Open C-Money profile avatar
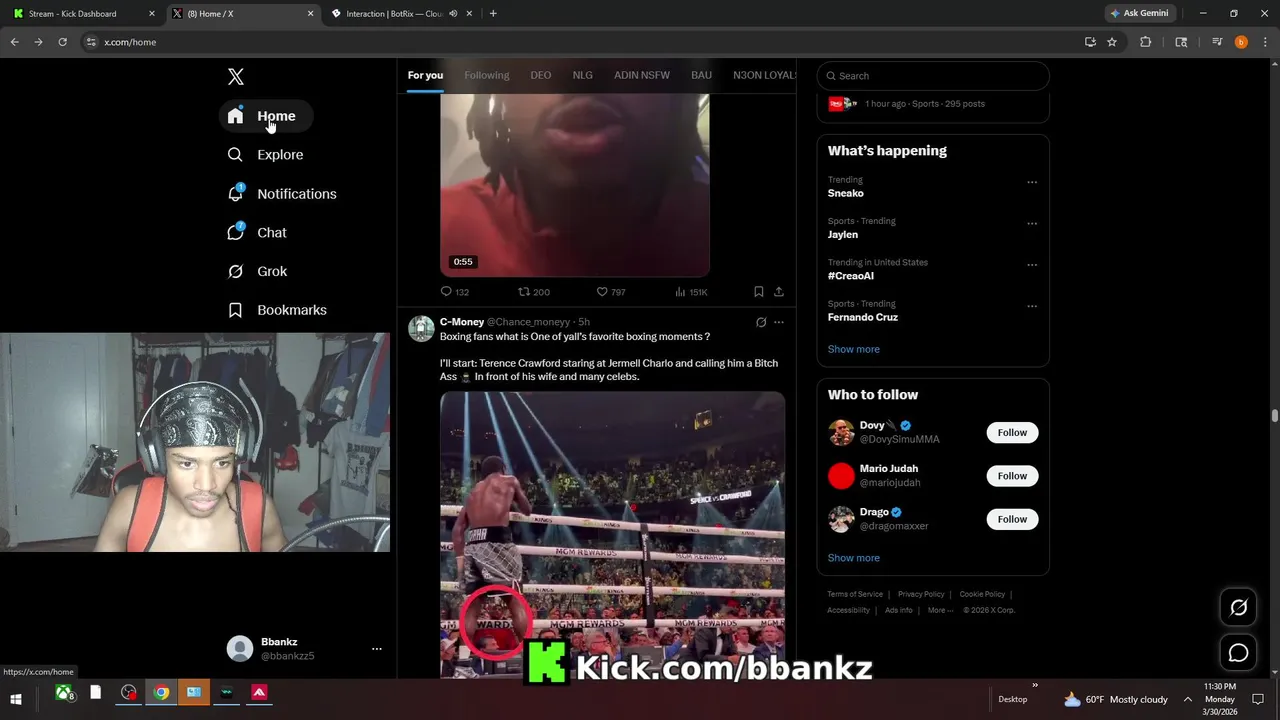 421,328
